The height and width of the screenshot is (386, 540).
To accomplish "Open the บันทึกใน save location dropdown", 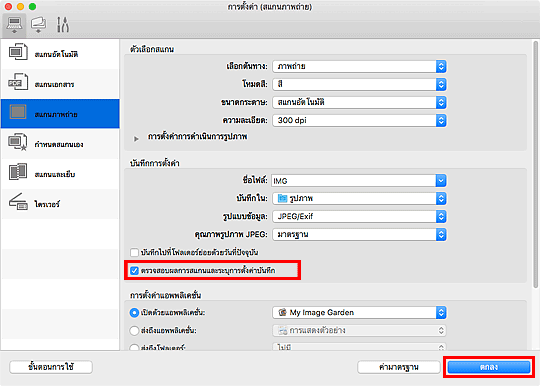I will 359,199.
